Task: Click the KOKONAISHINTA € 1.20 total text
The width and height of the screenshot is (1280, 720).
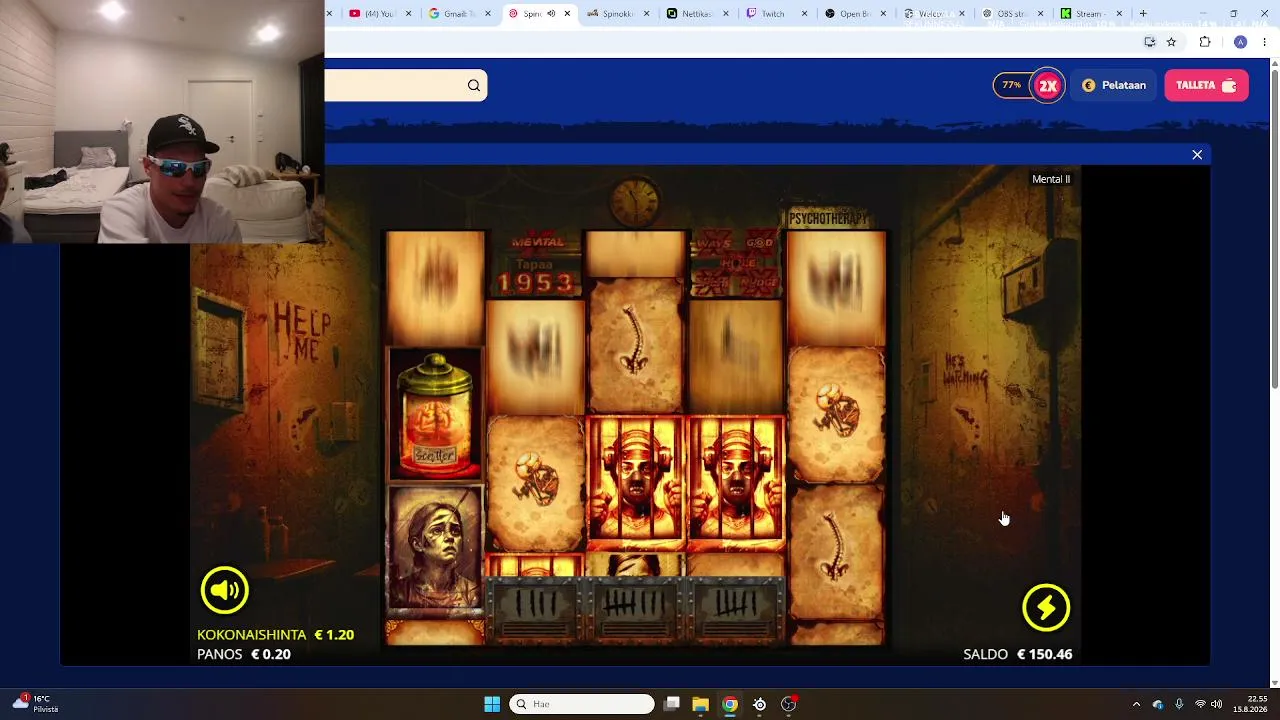Action: pyautogui.click(x=275, y=635)
